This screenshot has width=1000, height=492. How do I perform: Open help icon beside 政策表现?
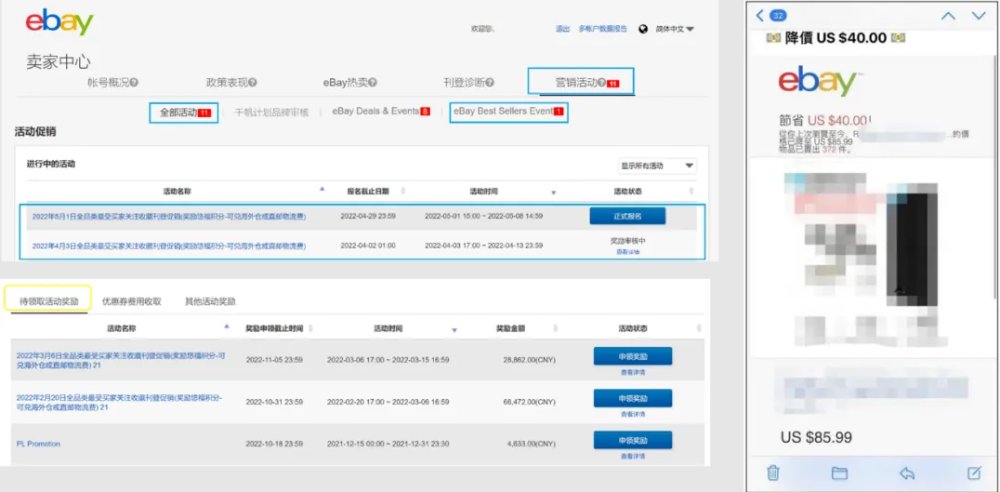click(x=253, y=82)
